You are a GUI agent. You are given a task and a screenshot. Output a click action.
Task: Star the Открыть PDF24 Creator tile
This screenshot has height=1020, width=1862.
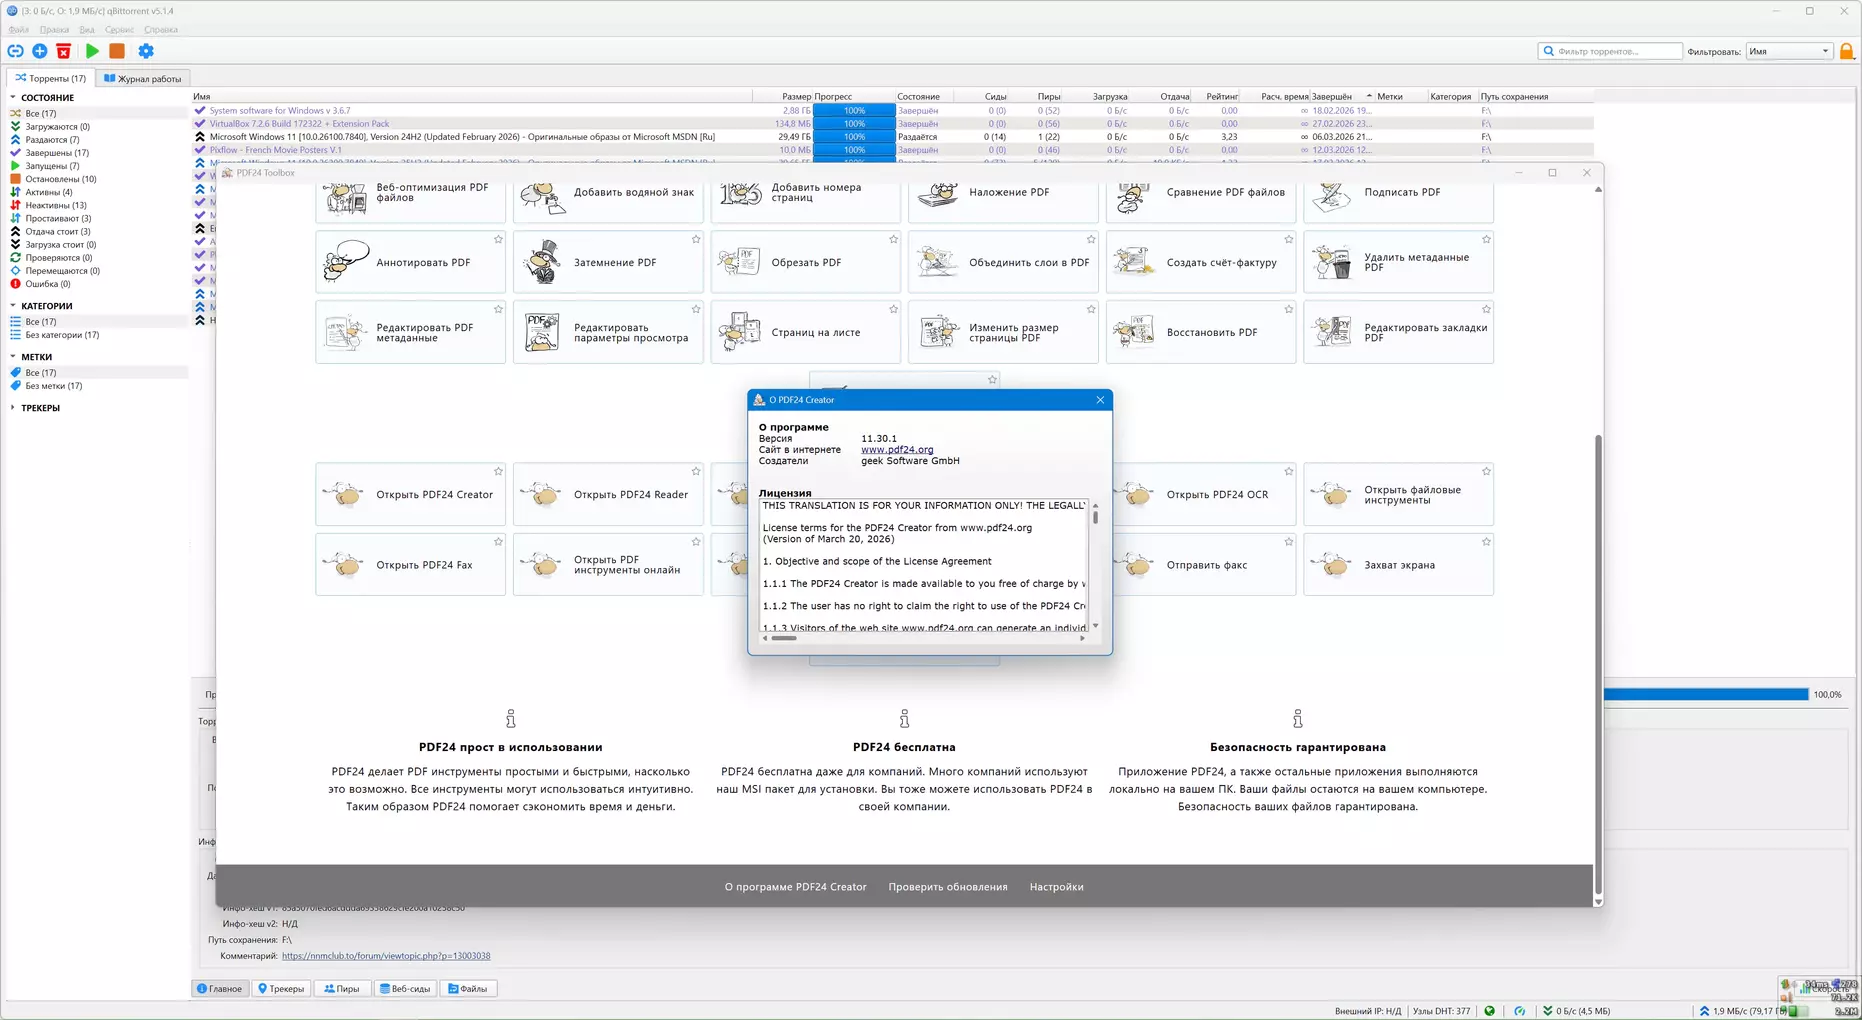(x=498, y=472)
